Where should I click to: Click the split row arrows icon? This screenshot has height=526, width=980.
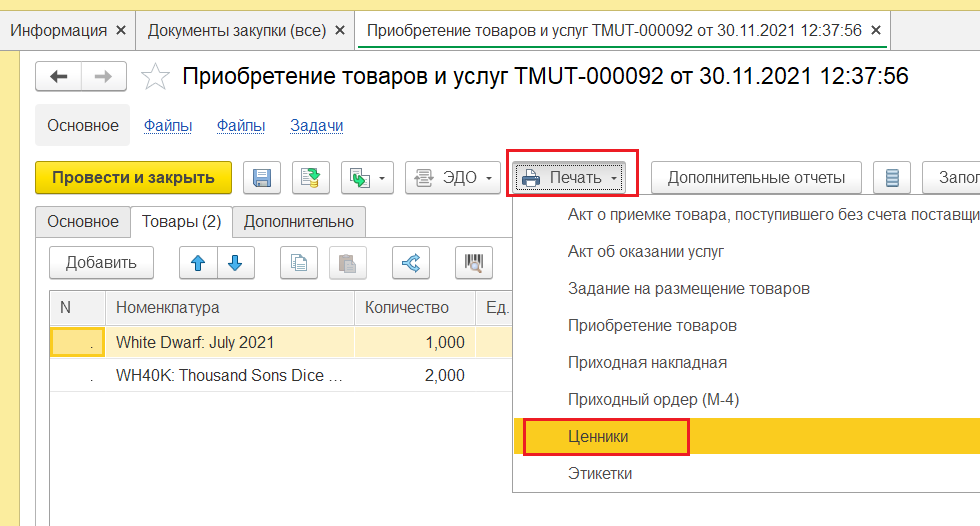(410, 263)
